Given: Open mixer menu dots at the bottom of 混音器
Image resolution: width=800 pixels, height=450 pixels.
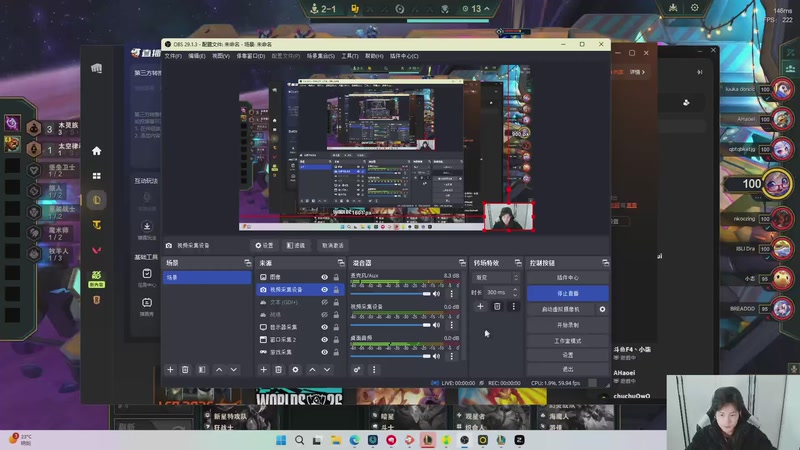Looking at the screenshot, I should coord(374,369).
